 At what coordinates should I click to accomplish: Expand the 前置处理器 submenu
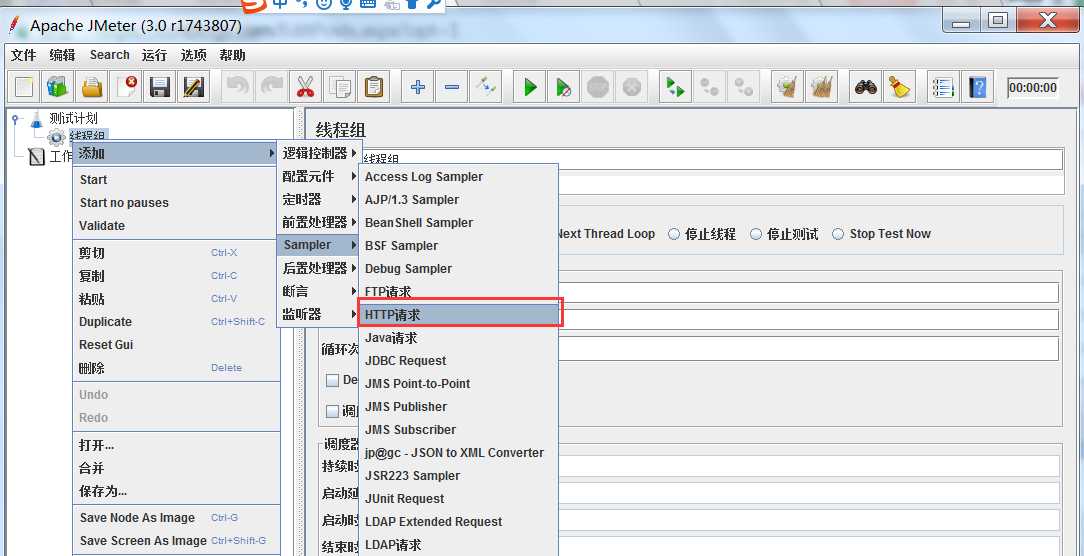pyautogui.click(x=318, y=222)
